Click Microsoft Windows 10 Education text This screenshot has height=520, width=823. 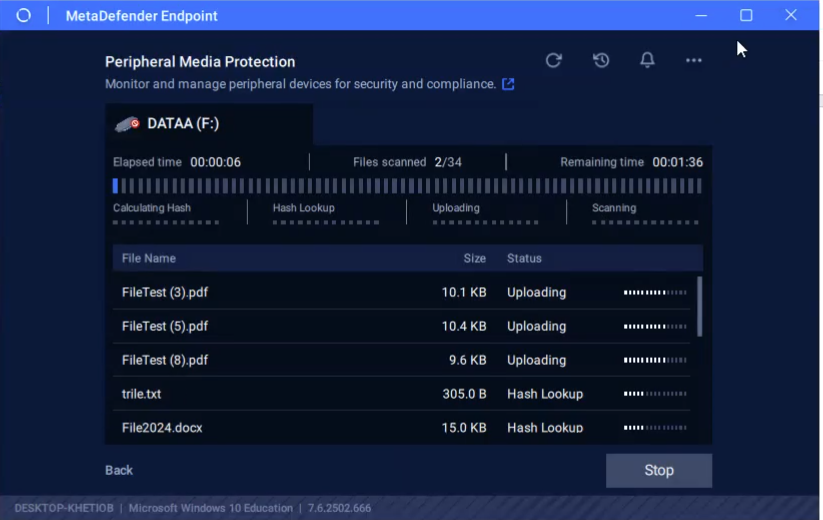pos(210,508)
